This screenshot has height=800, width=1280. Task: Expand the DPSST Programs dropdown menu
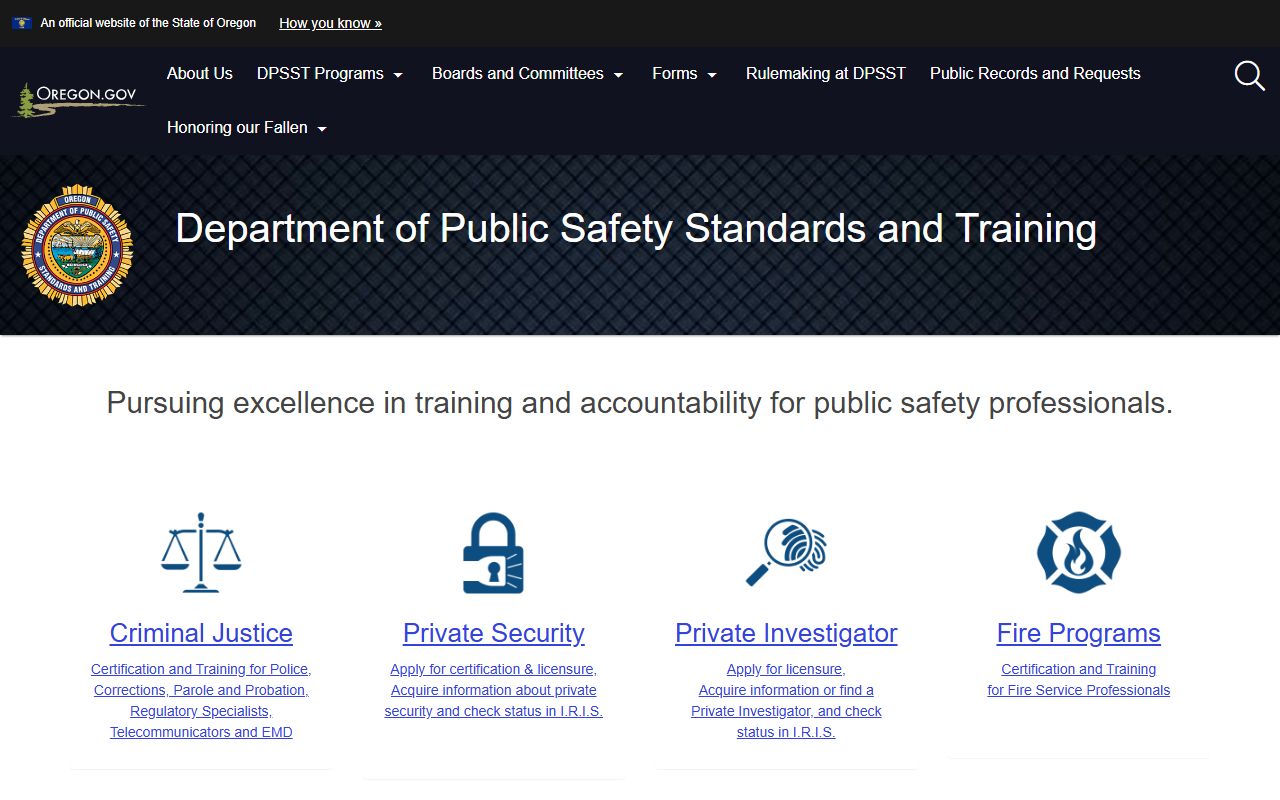(x=330, y=74)
